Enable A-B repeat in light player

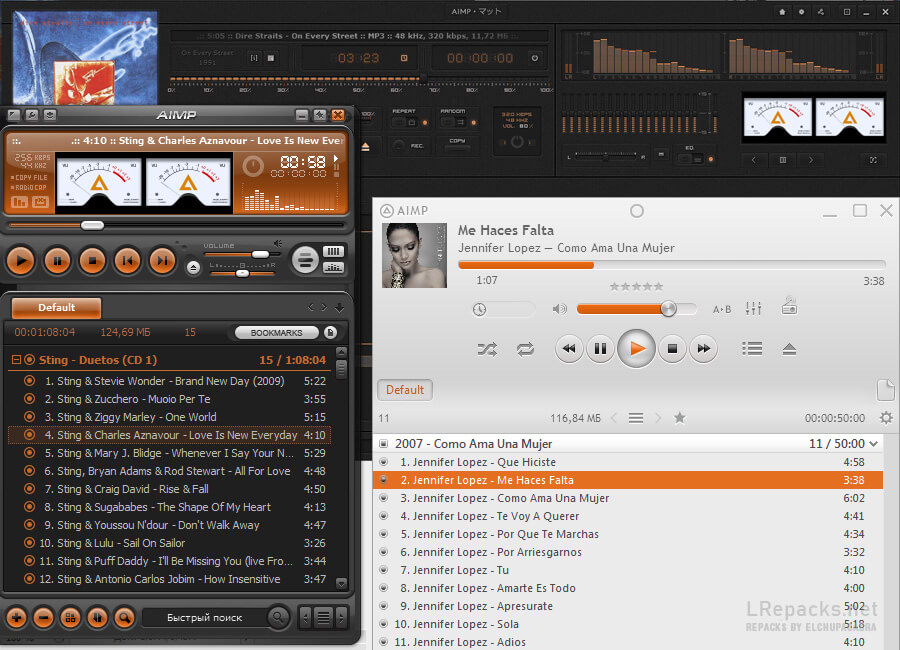click(721, 309)
